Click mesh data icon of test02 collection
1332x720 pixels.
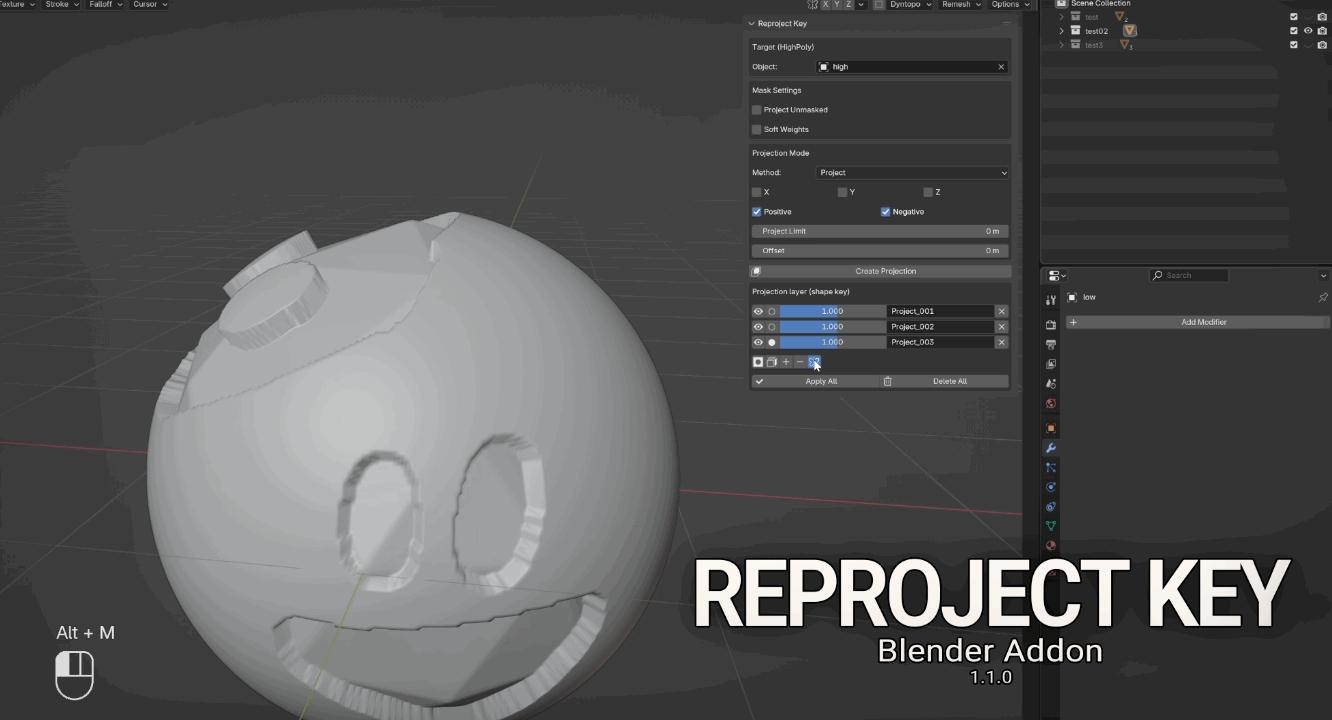coord(1130,31)
